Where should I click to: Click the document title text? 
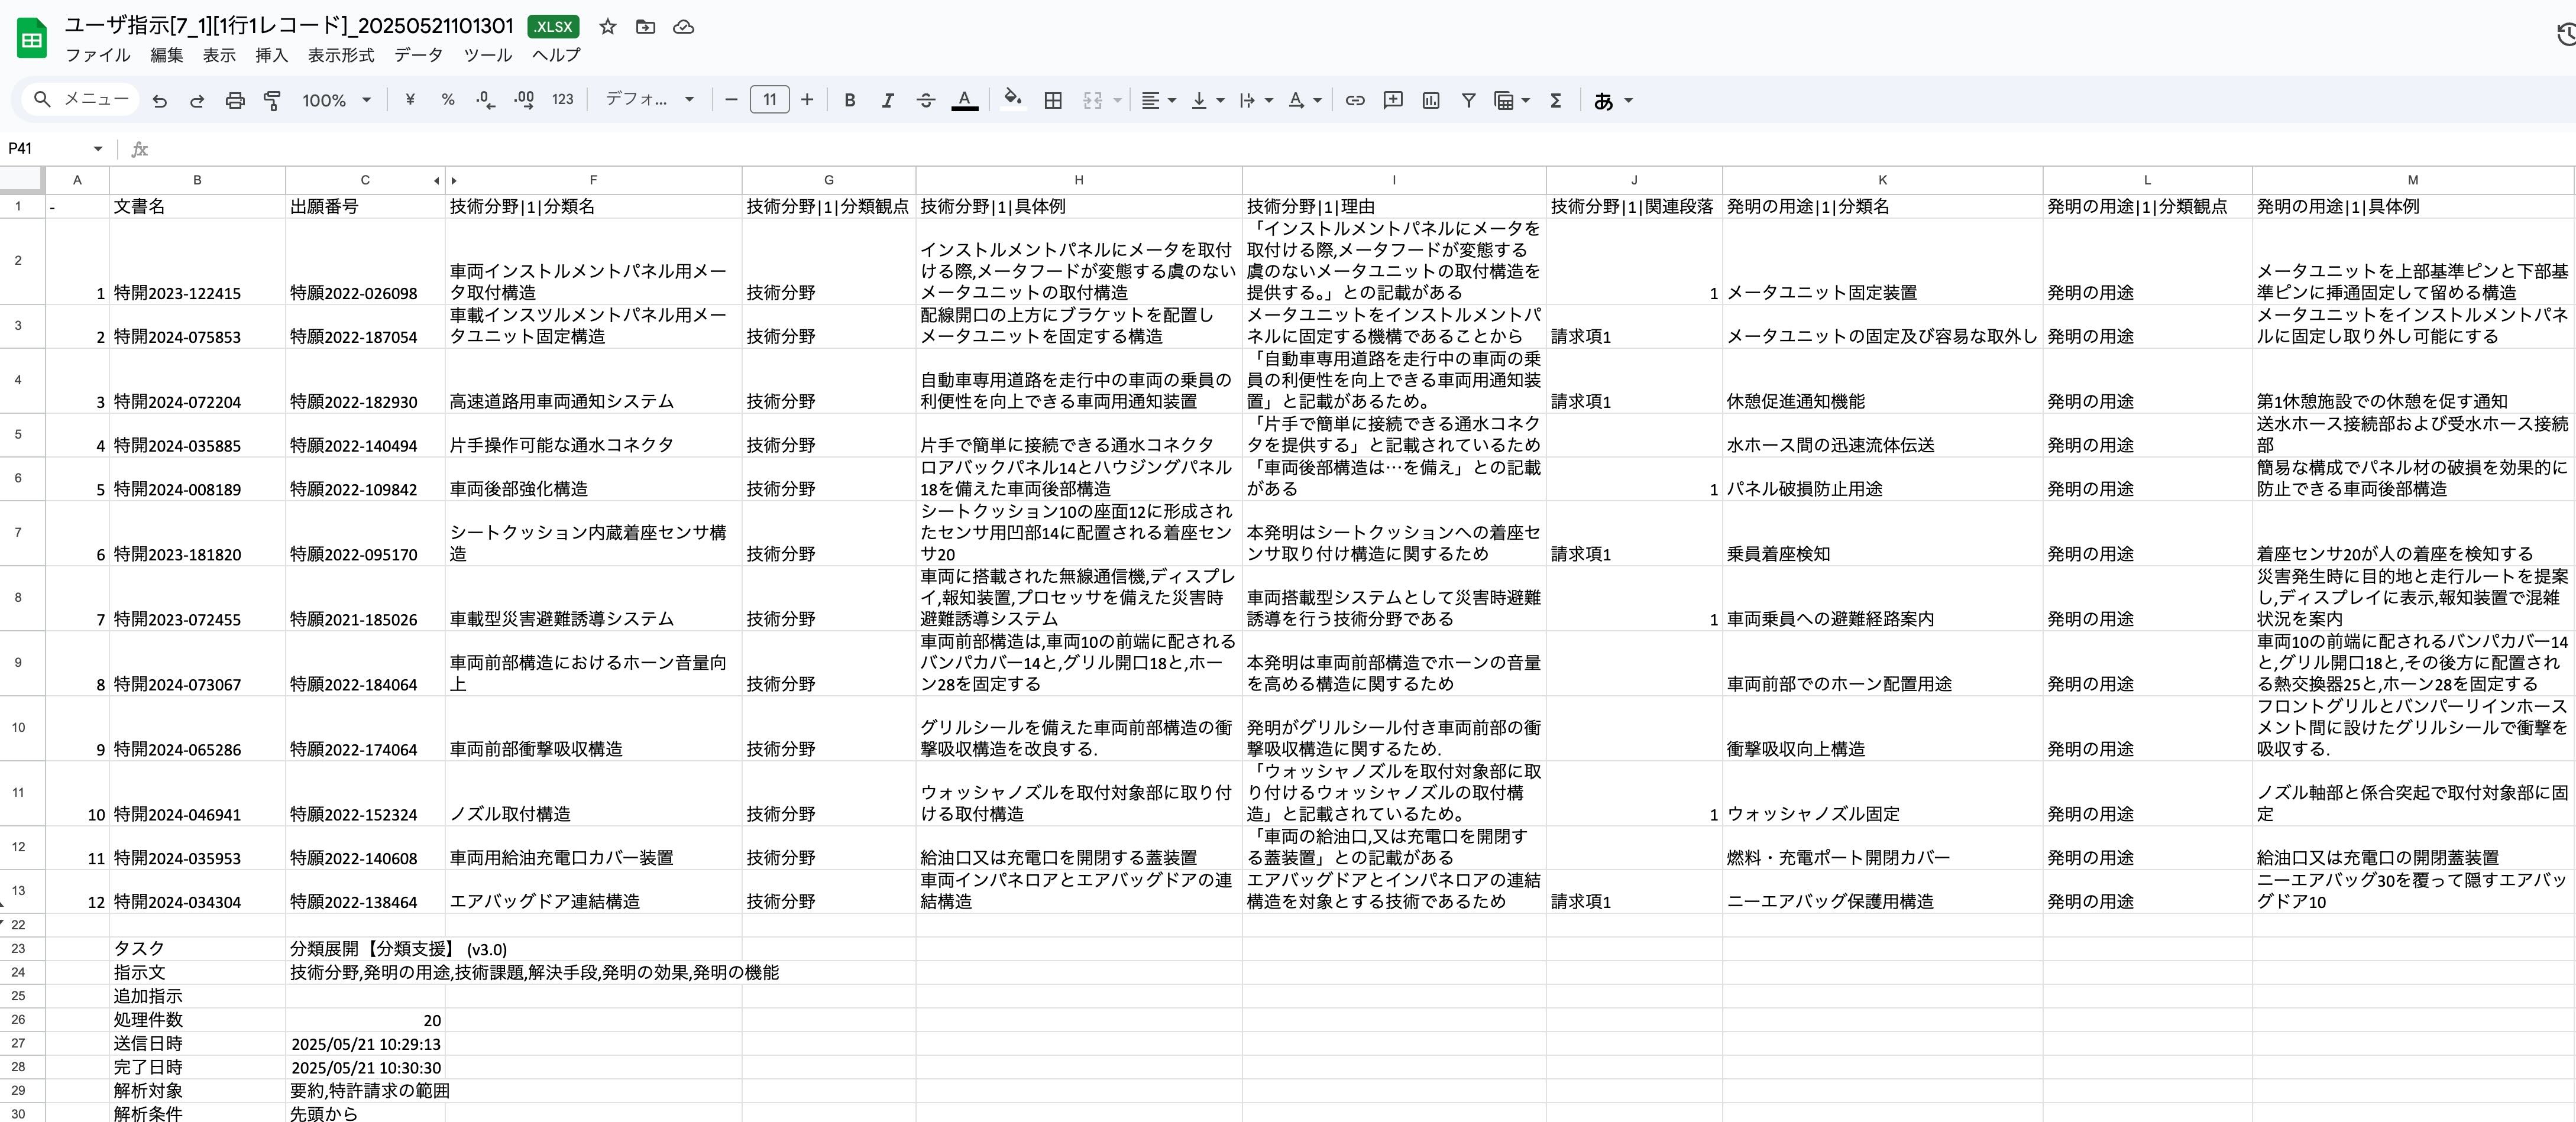point(289,26)
